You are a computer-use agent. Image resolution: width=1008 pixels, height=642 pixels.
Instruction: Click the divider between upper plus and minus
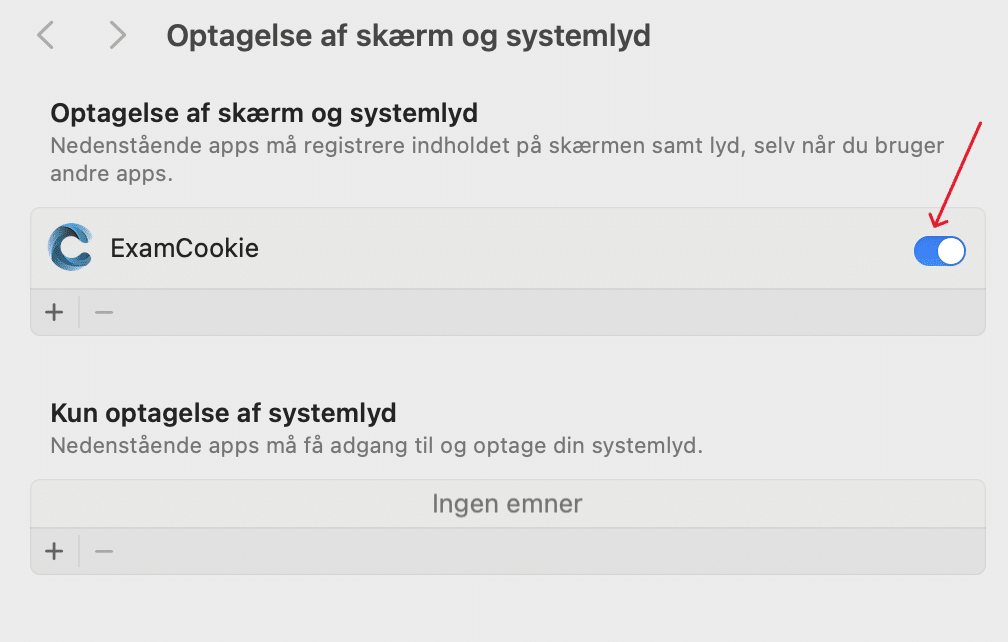[79, 312]
